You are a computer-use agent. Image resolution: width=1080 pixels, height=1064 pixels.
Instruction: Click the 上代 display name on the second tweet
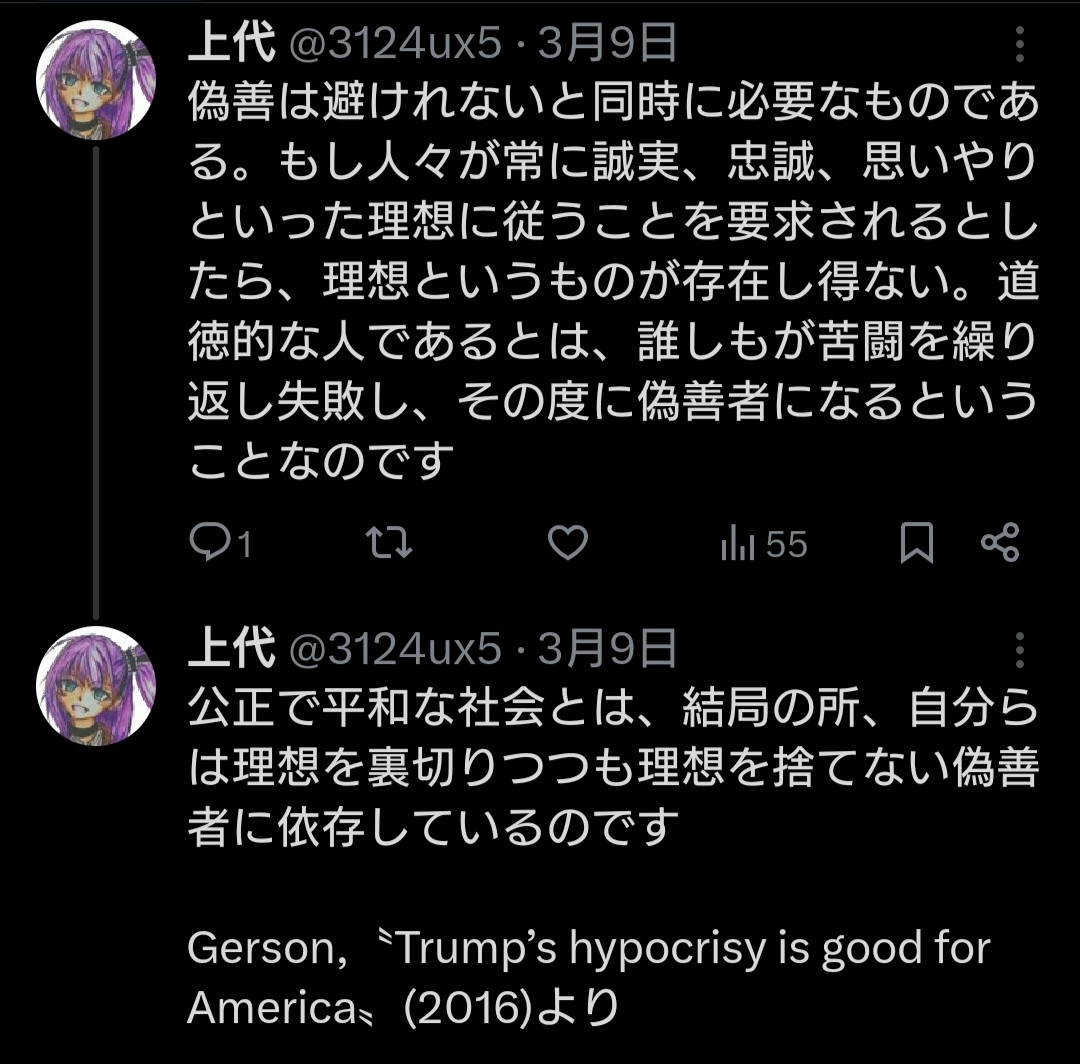click(x=231, y=649)
